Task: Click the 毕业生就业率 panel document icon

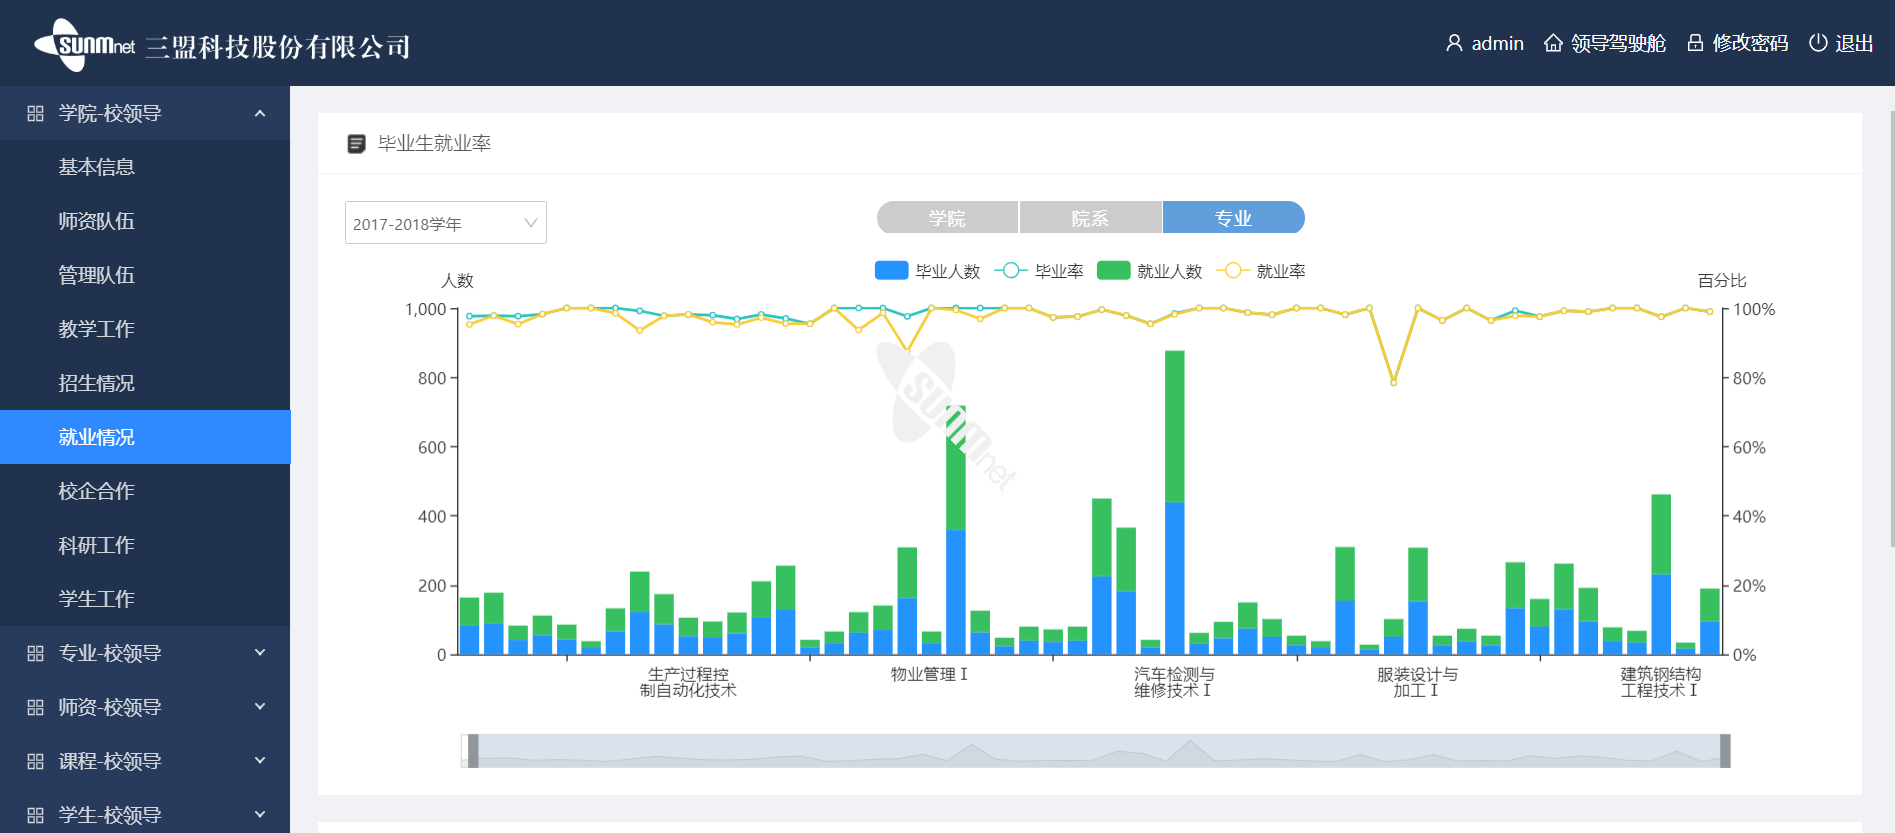Action: (356, 144)
